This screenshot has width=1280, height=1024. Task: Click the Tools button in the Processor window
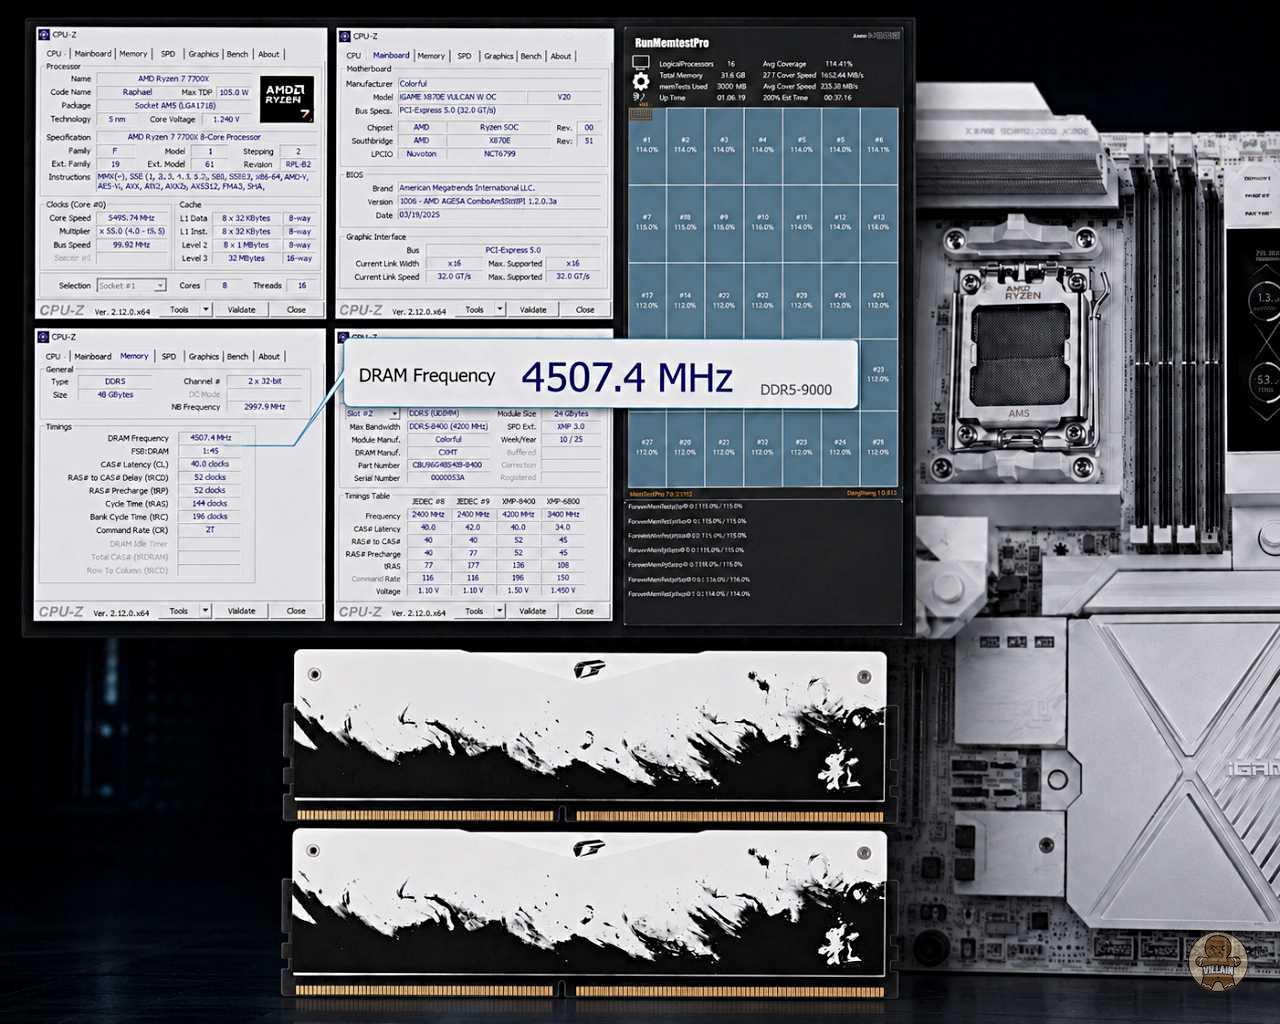(x=179, y=310)
